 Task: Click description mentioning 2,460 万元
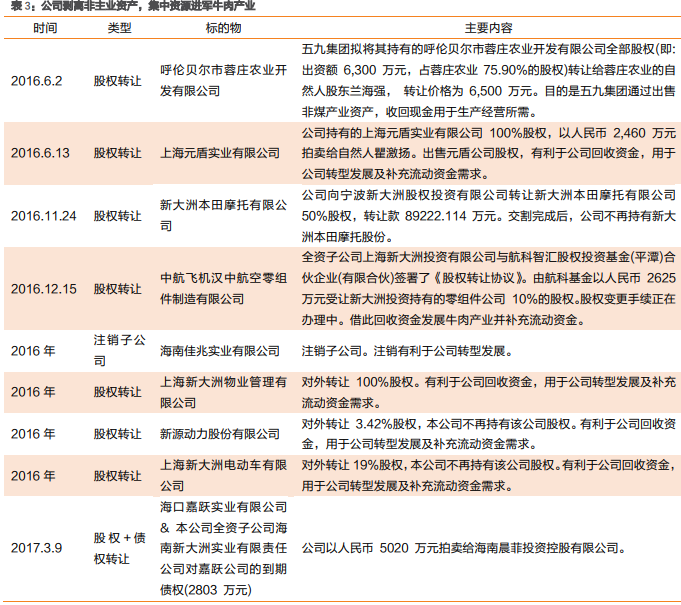pyautogui.click(x=489, y=153)
